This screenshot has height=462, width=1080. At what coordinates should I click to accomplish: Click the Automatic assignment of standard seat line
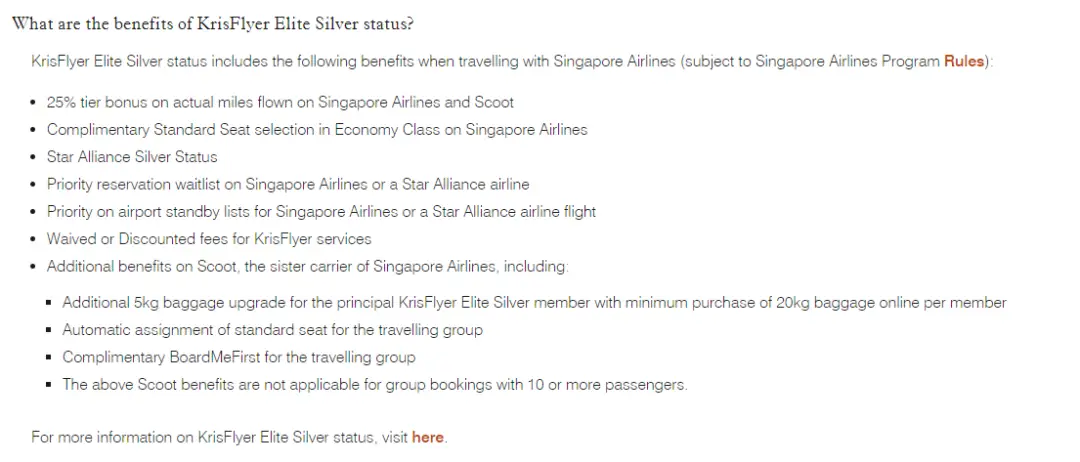[x=273, y=330]
